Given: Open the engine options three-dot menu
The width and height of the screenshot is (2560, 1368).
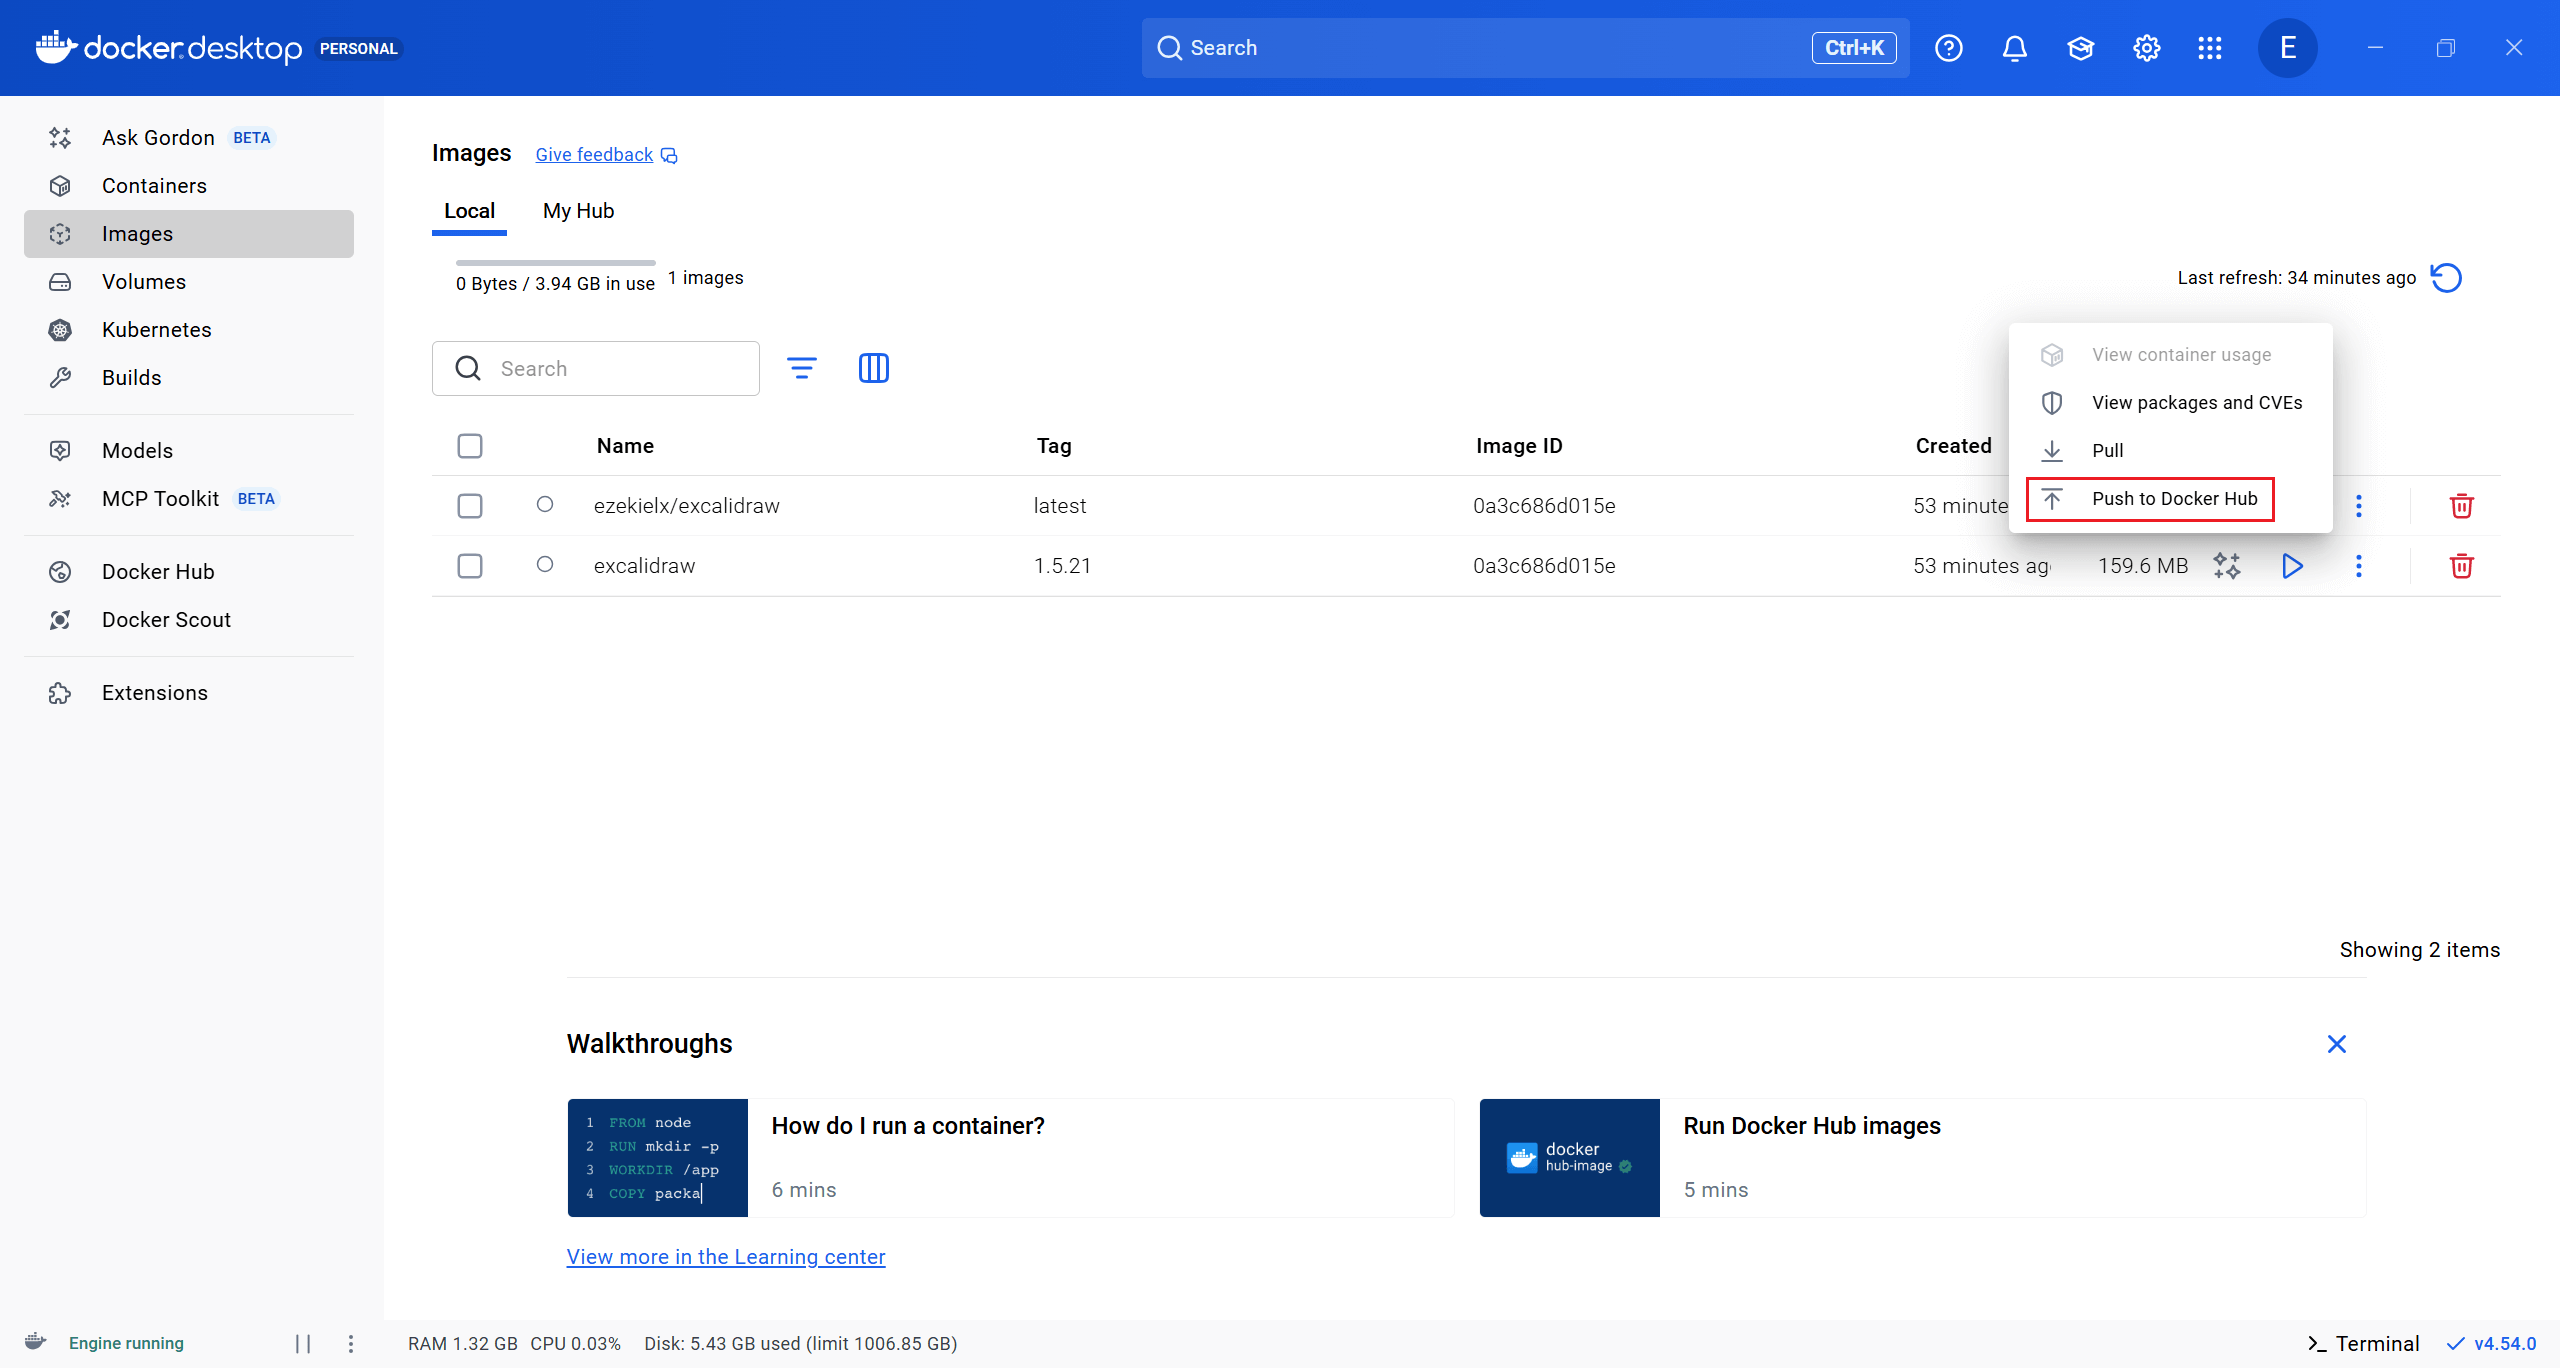Looking at the screenshot, I should (x=350, y=1343).
